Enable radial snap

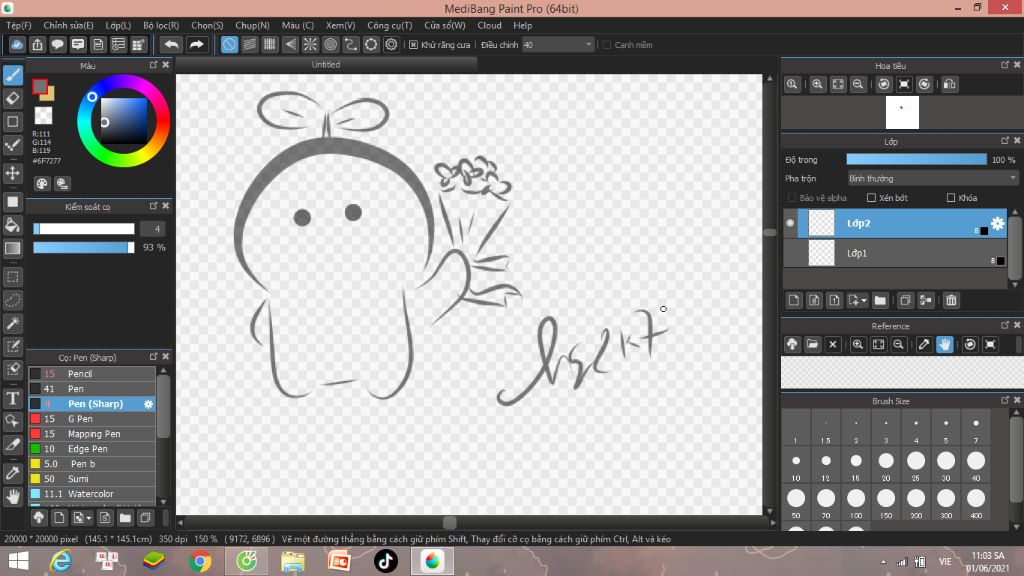[x=310, y=44]
